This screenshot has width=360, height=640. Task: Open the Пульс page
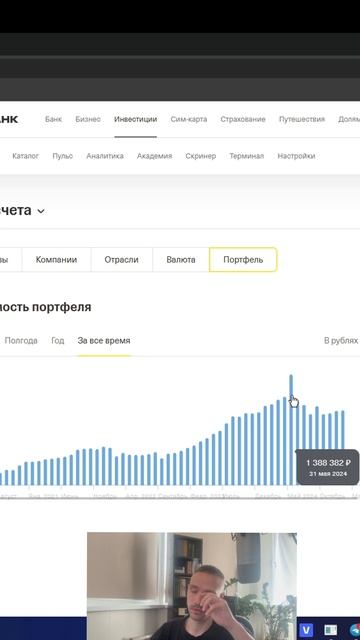pos(62,156)
